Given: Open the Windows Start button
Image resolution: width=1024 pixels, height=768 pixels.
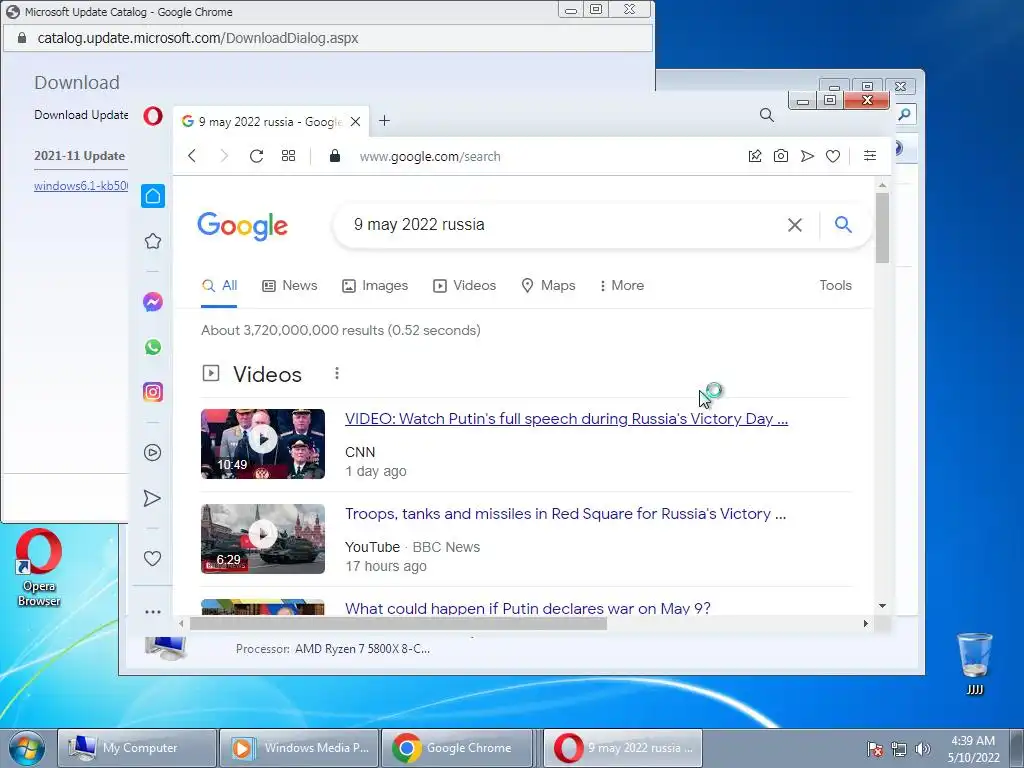Looking at the screenshot, I should click(x=26, y=748).
